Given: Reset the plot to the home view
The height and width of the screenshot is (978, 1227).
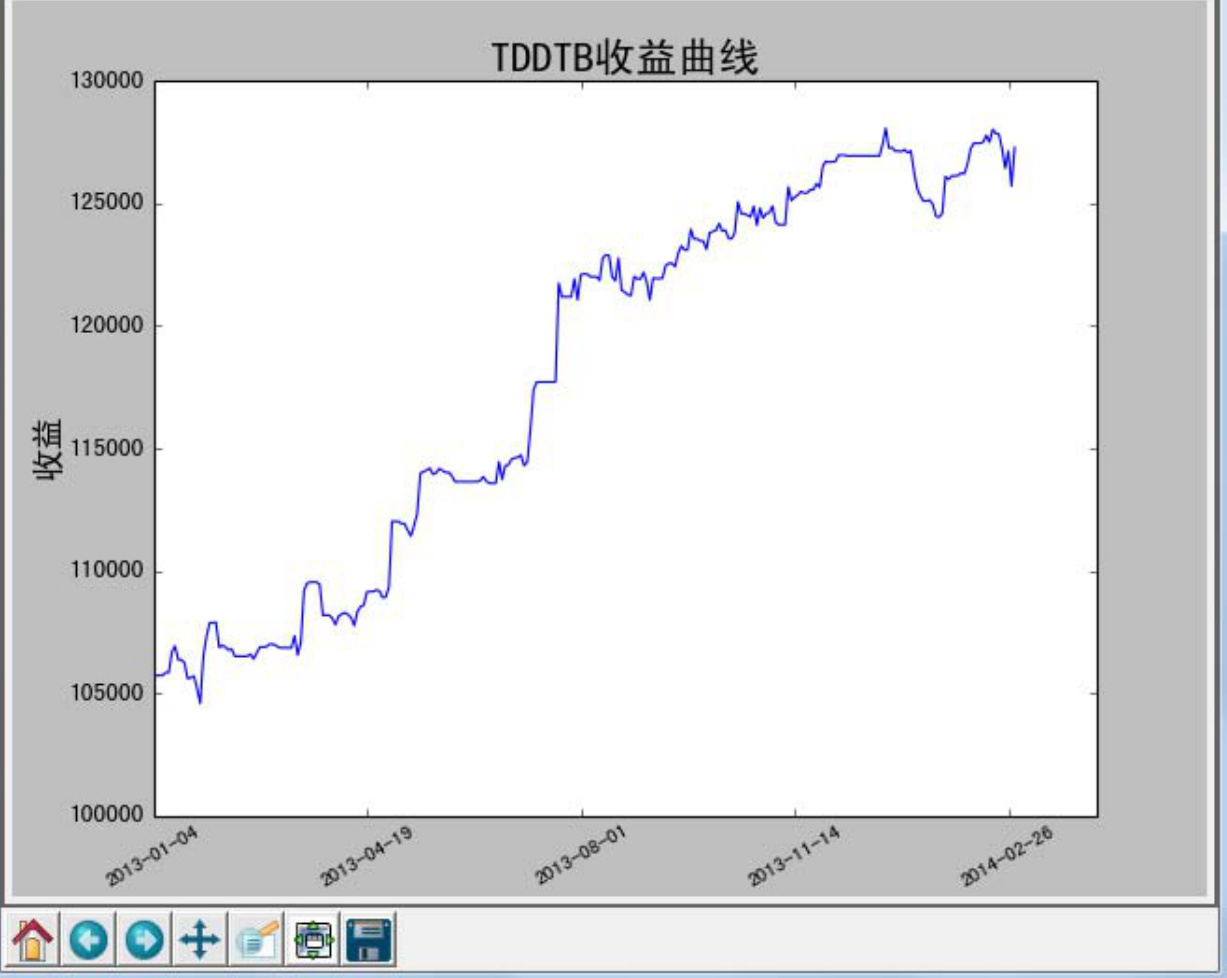Looking at the screenshot, I should pyautogui.click(x=33, y=940).
